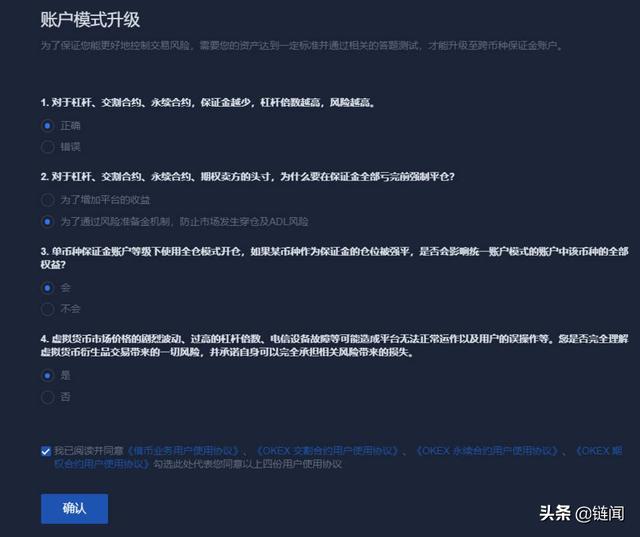
Task: Click question 2 text about 强制平仓
Action: pyautogui.click(x=247, y=176)
